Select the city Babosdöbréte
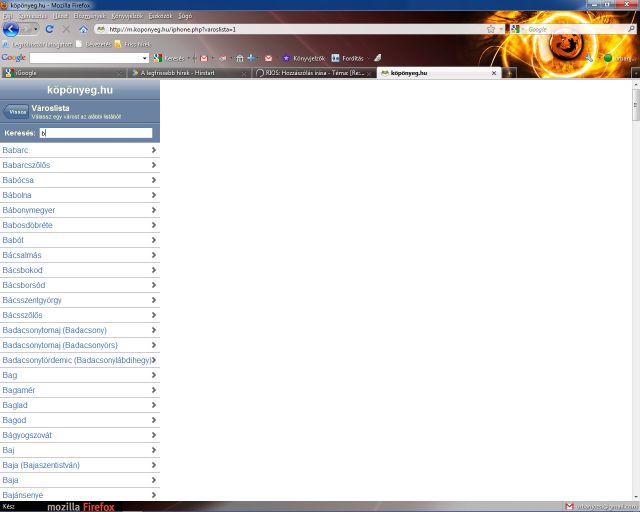 pyautogui.click(x=80, y=225)
